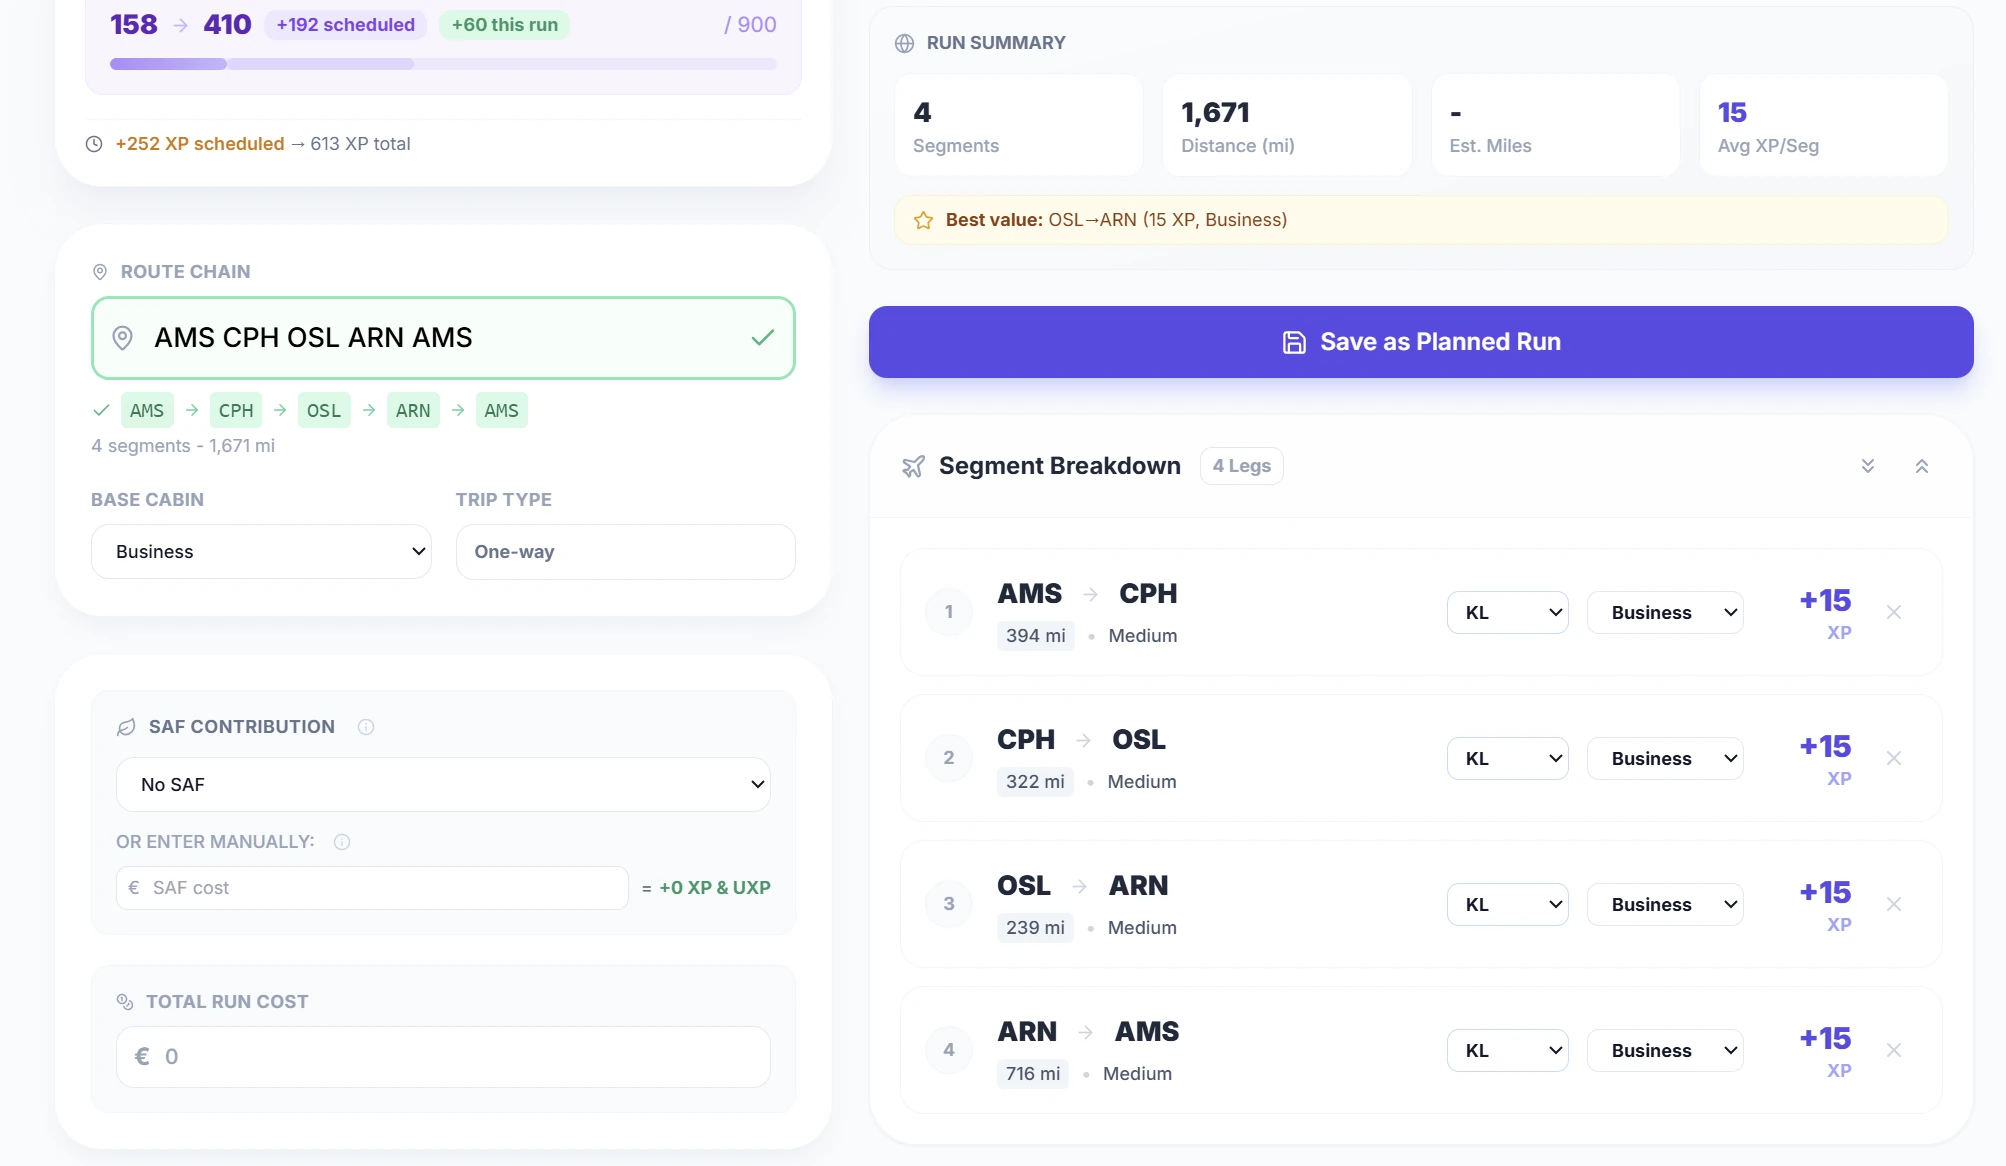Click the airplane icon beside Segment Breakdown
The width and height of the screenshot is (2006, 1166).
913,465
